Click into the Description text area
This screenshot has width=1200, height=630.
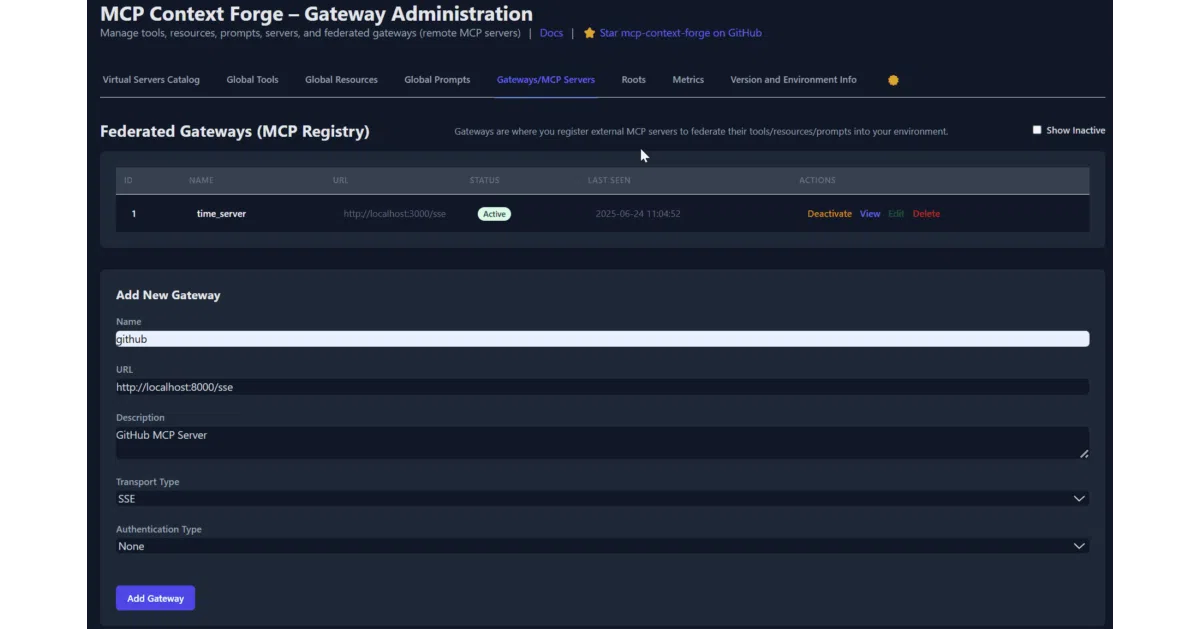point(602,443)
